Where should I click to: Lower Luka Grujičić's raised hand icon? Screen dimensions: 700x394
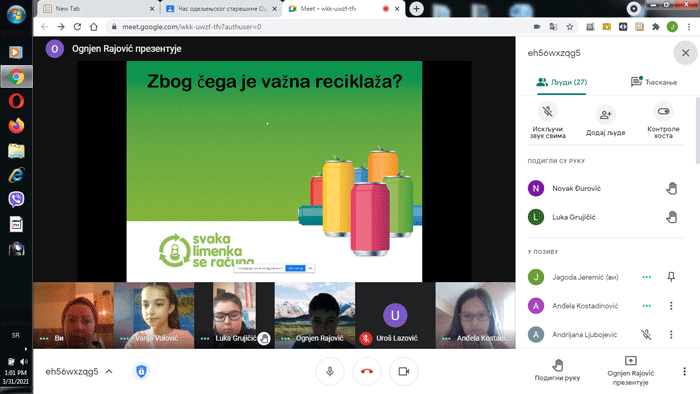671,217
